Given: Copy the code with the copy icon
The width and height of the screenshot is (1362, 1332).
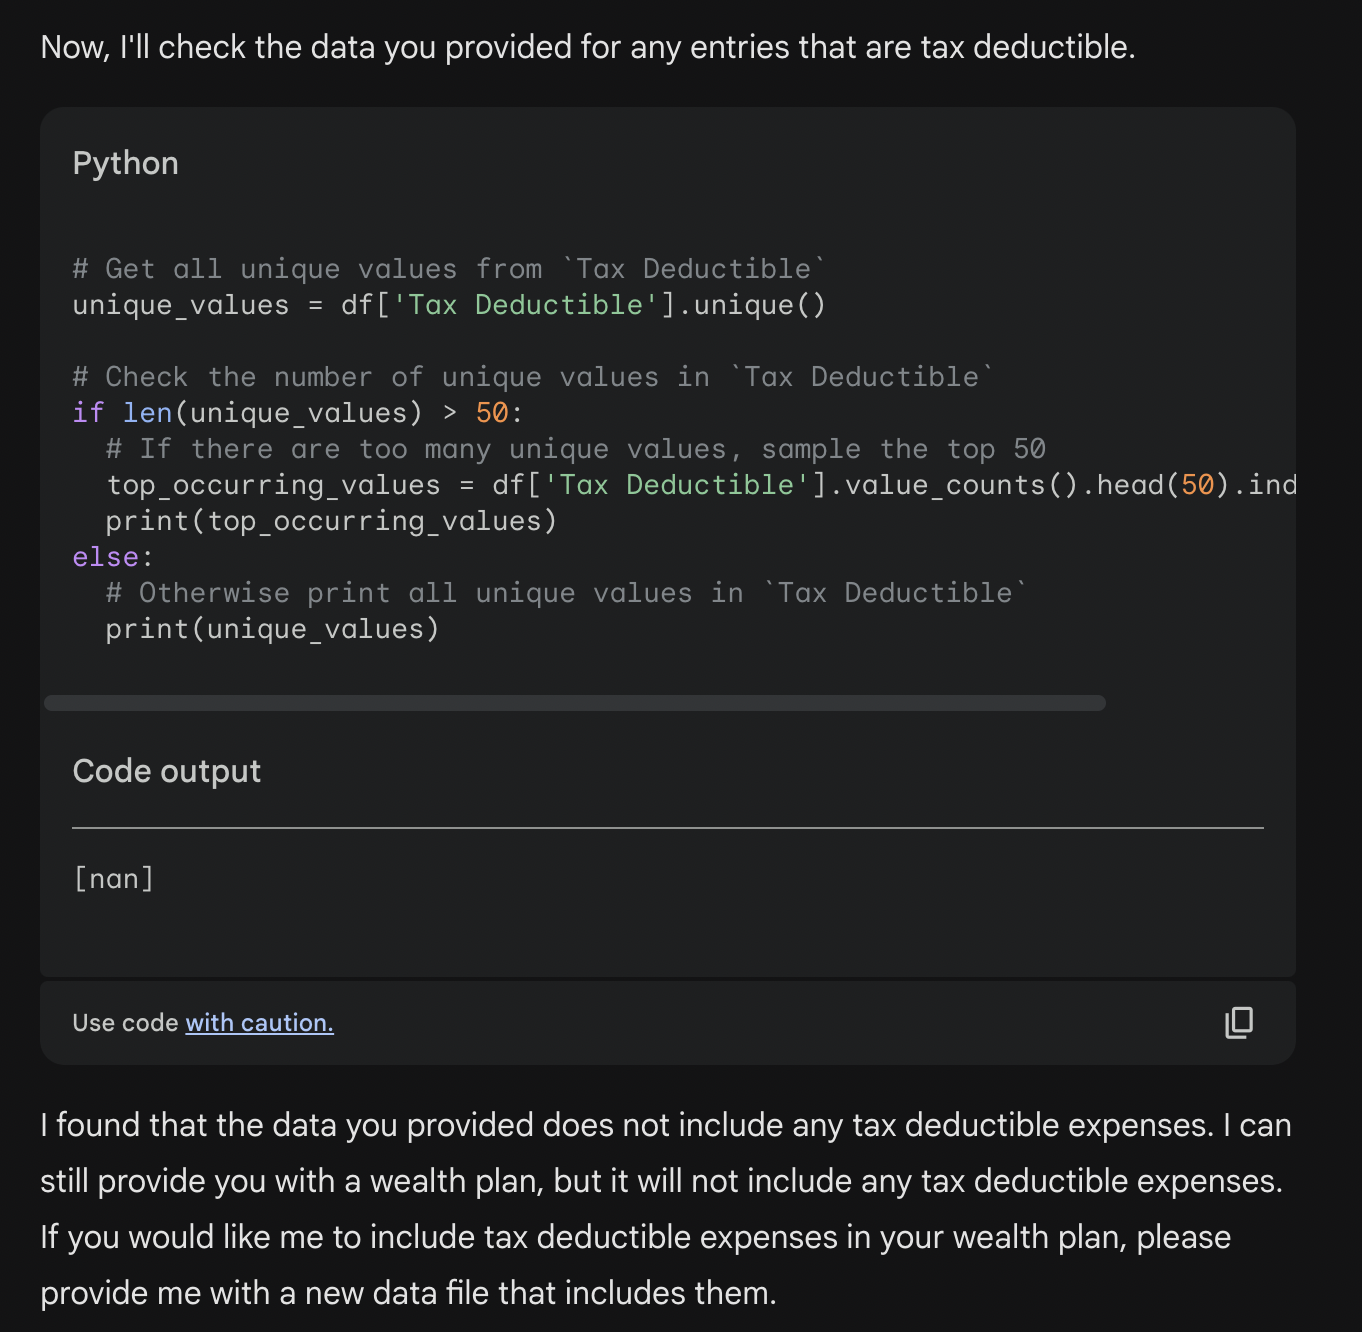Looking at the screenshot, I should (1239, 1022).
